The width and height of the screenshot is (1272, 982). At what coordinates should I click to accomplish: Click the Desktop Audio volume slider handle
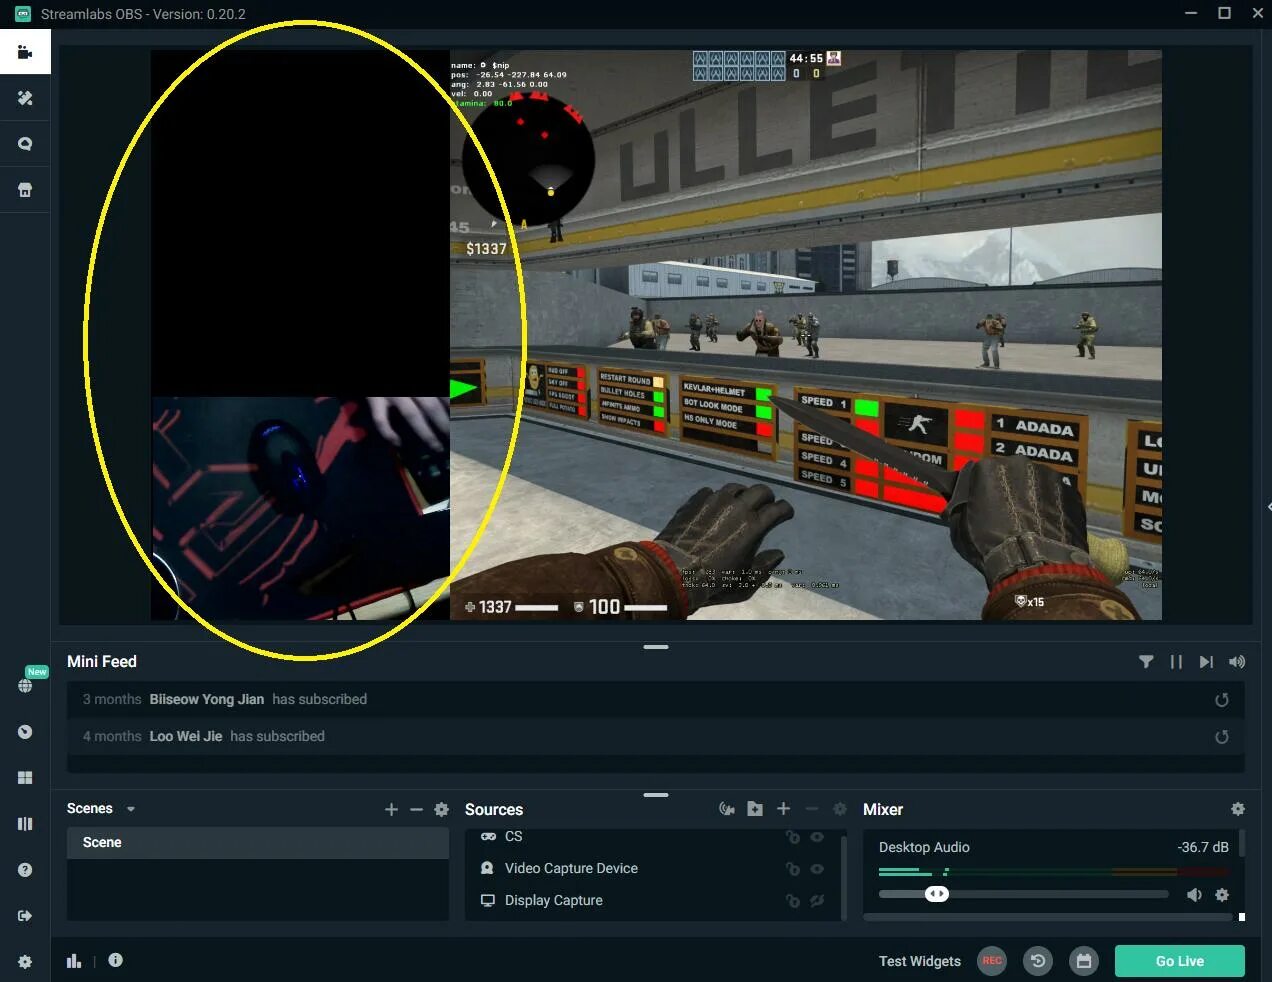tap(937, 894)
